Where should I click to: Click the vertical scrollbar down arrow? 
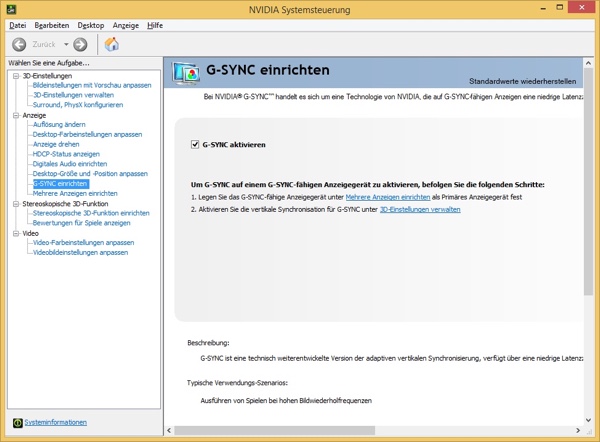point(588,420)
